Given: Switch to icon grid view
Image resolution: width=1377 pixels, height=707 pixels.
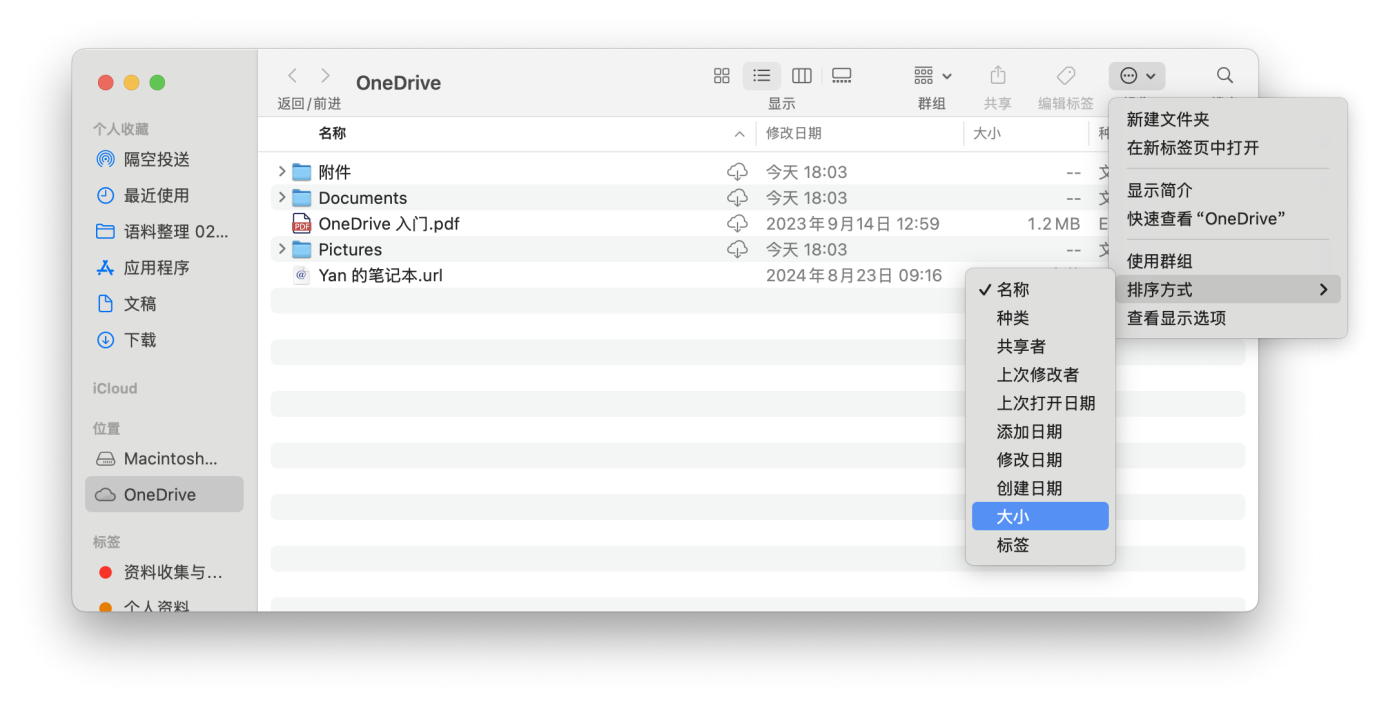Looking at the screenshot, I should pyautogui.click(x=722, y=76).
